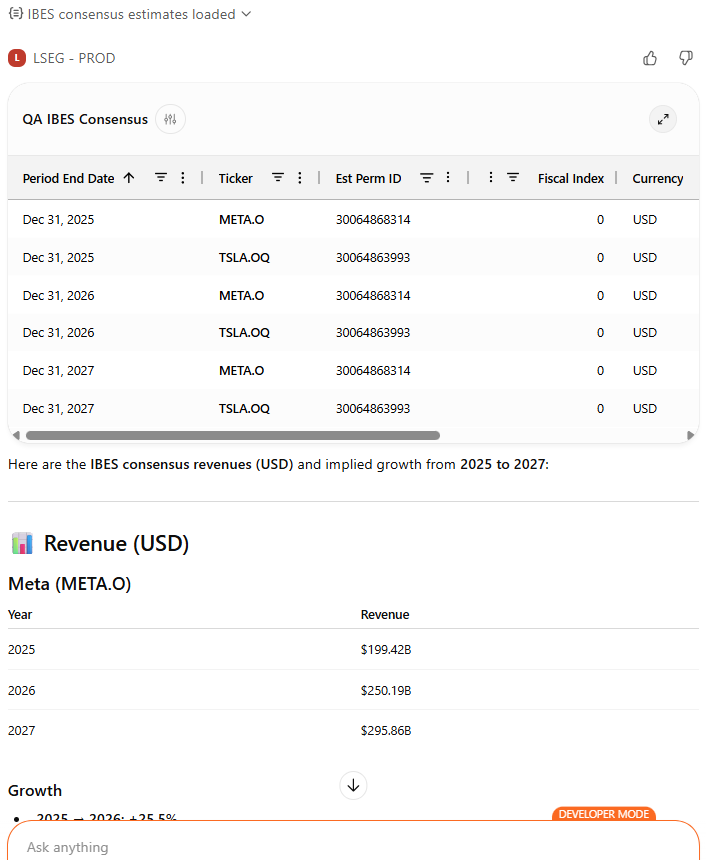Click the scrollbar right arrow
This screenshot has width=706, height=860.
[x=690, y=435]
